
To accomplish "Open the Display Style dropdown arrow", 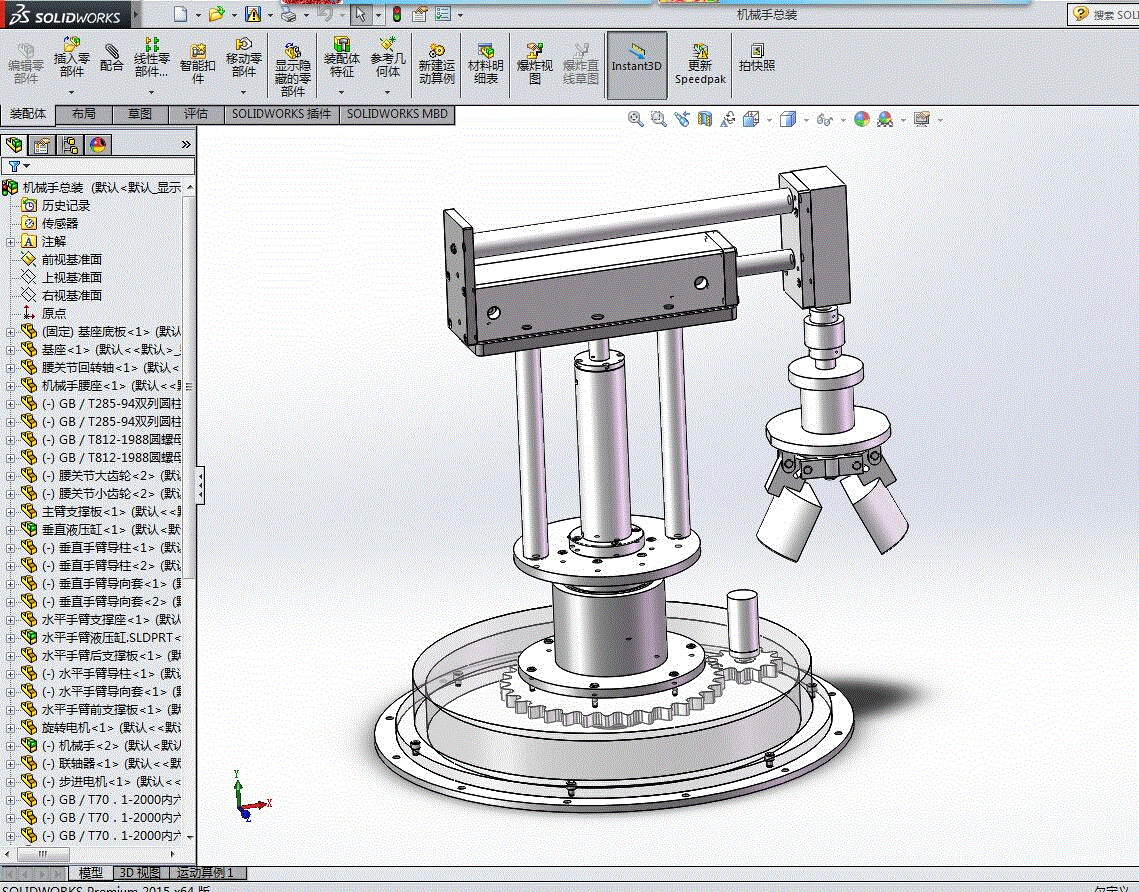I will (x=805, y=120).
